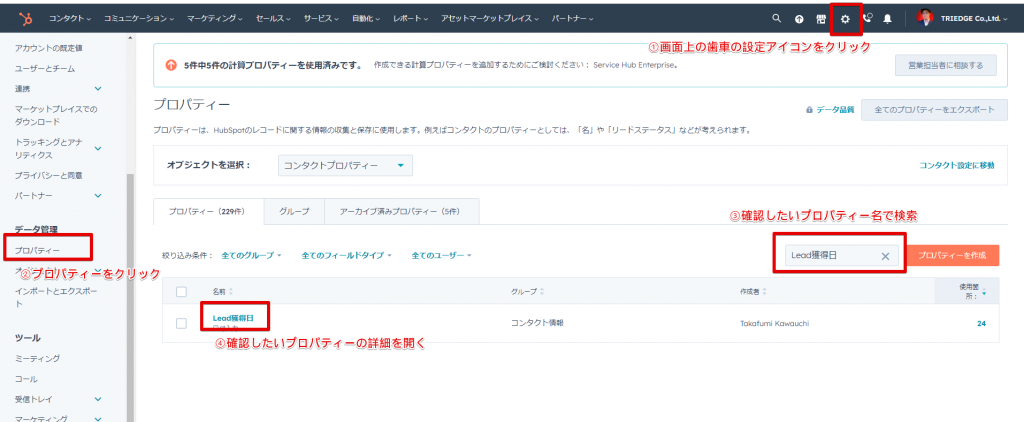Image resolution: width=1024 pixels, height=422 pixels.
Task: Open the gear settings icon
Action: tap(845, 19)
